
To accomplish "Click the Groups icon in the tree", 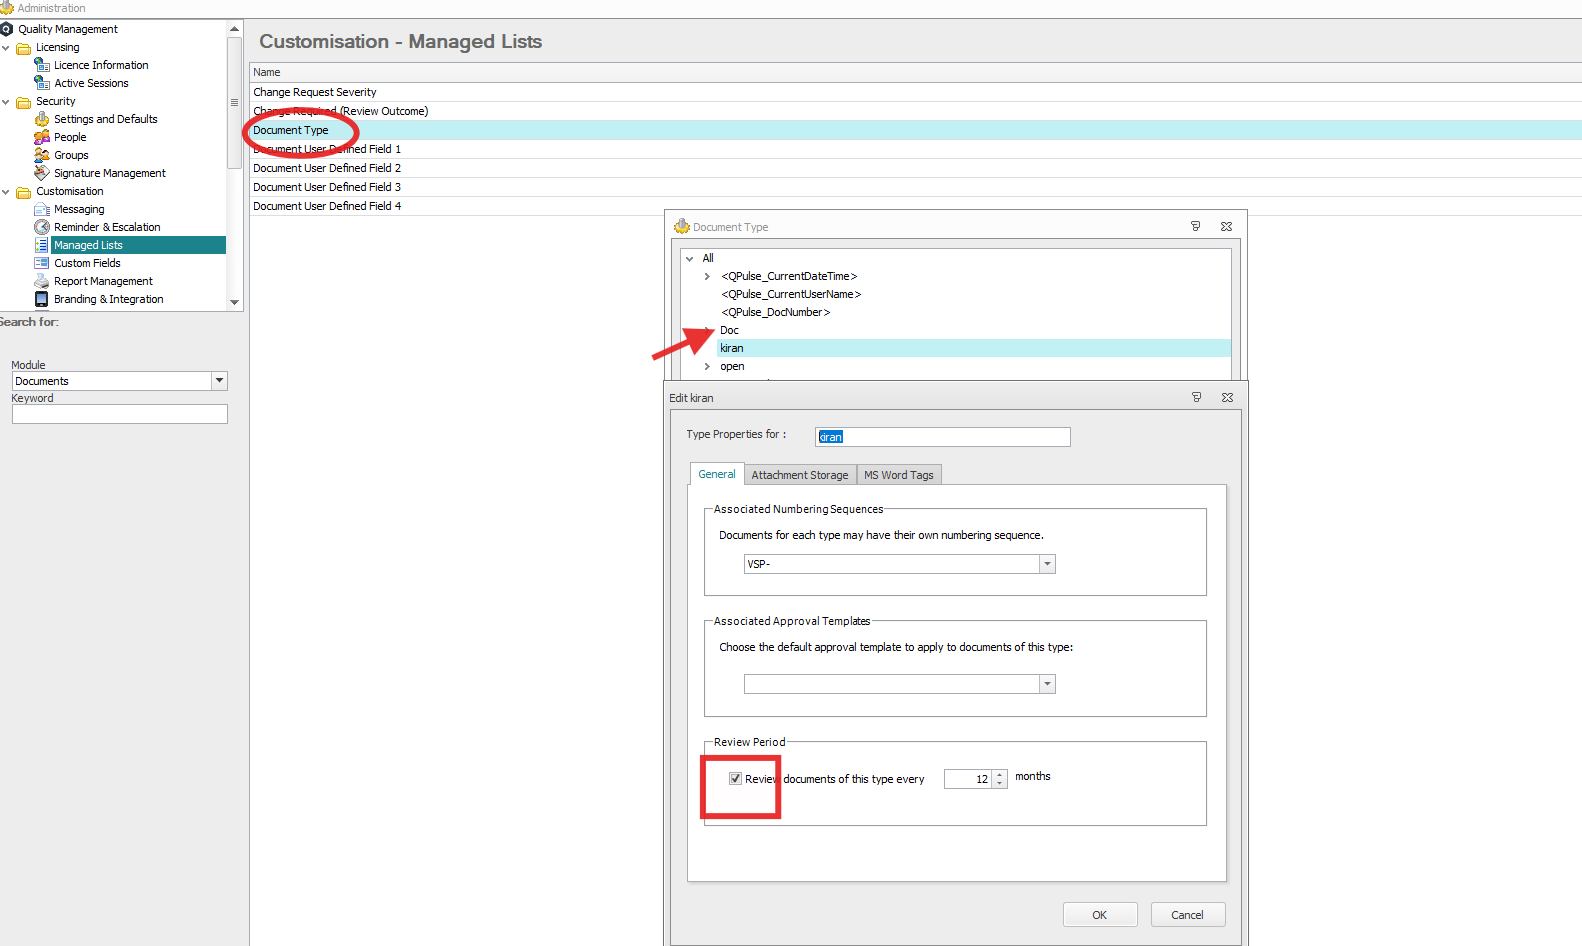I will (42, 155).
